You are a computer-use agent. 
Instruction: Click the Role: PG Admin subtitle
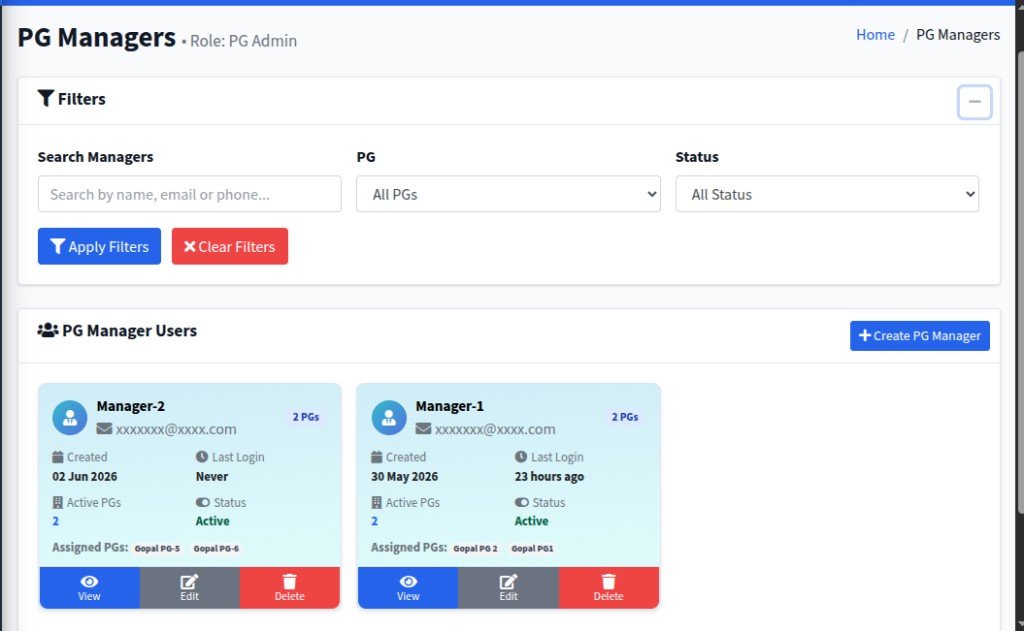tap(243, 40)
